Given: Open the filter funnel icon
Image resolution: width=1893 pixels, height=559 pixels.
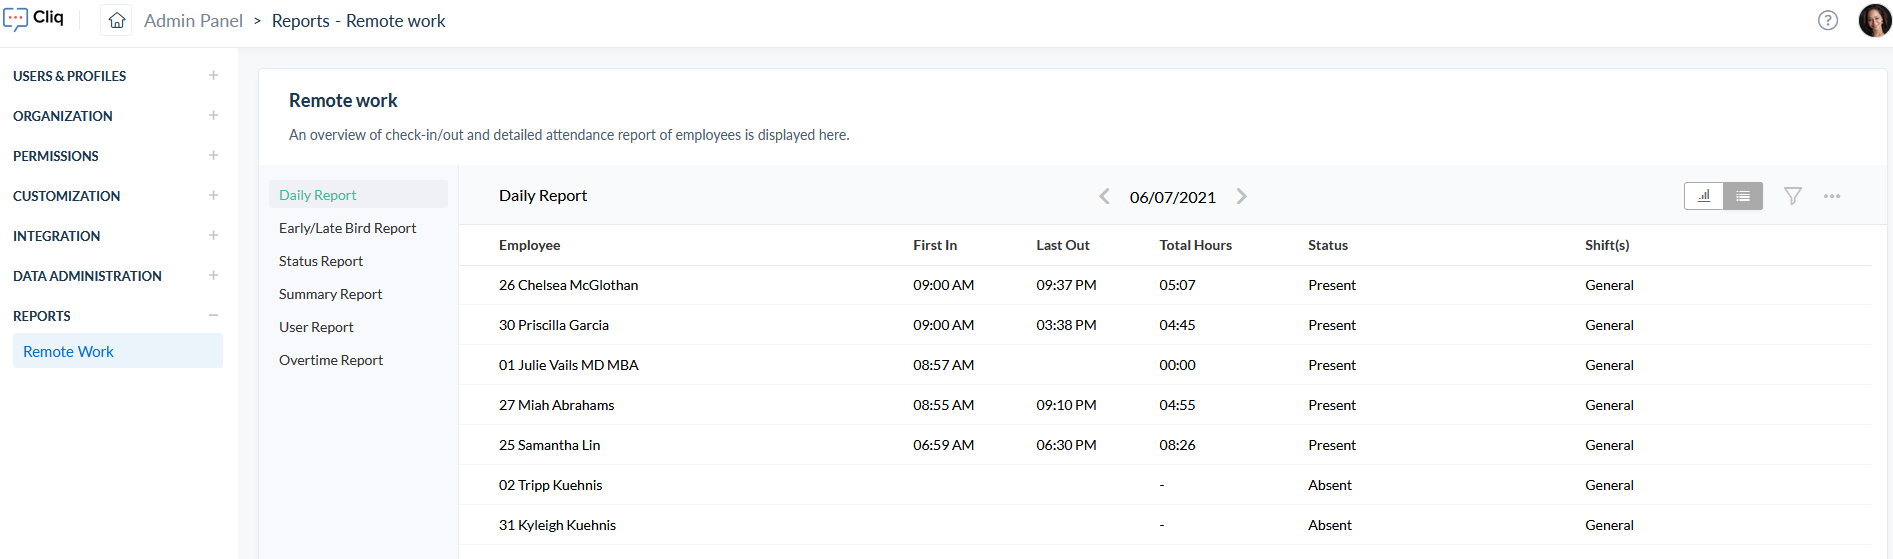Looking at the screenshot, I should click(x=1793, y=196).
